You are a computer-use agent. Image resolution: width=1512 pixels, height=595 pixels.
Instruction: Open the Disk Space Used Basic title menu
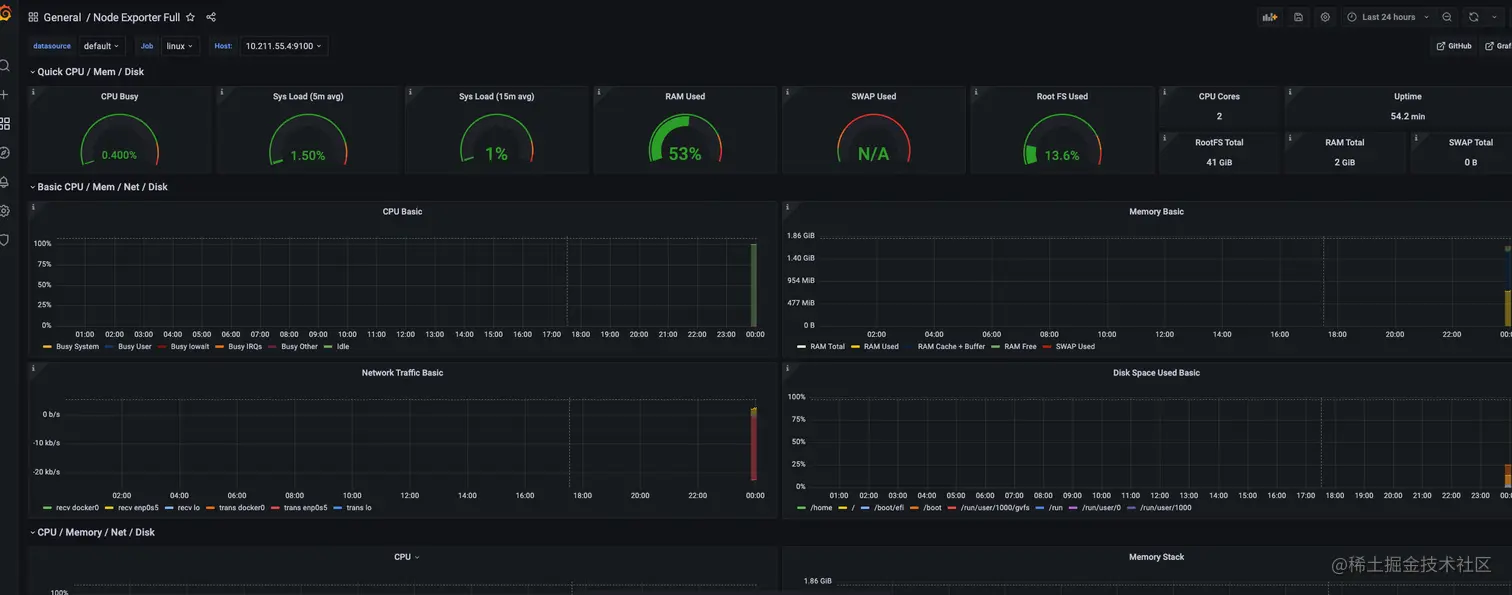click(1156, 373)
